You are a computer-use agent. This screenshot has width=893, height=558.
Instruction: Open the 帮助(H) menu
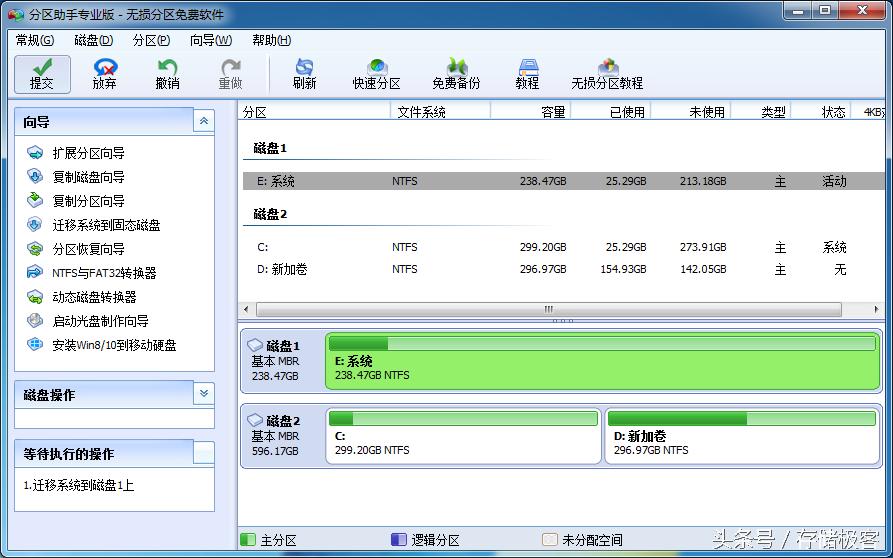272,40
